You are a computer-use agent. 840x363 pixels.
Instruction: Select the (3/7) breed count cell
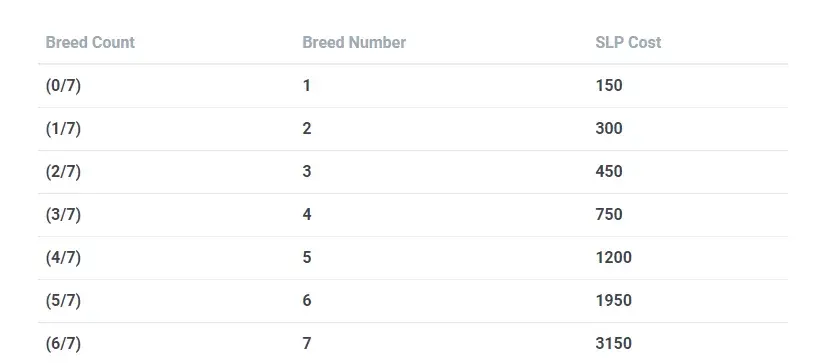[x=63, y=215]
